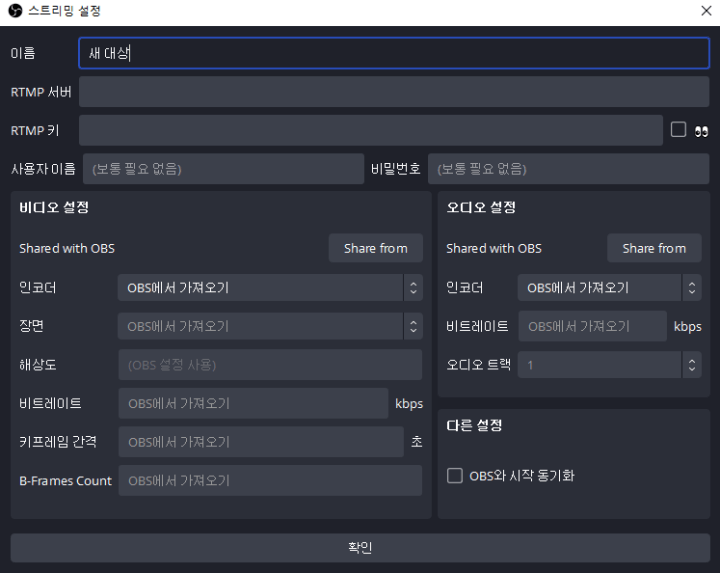The width and height of the screenshot is (720, 573).
Task: Click the 비디오 설정 heading
Action: click(54, 207)
